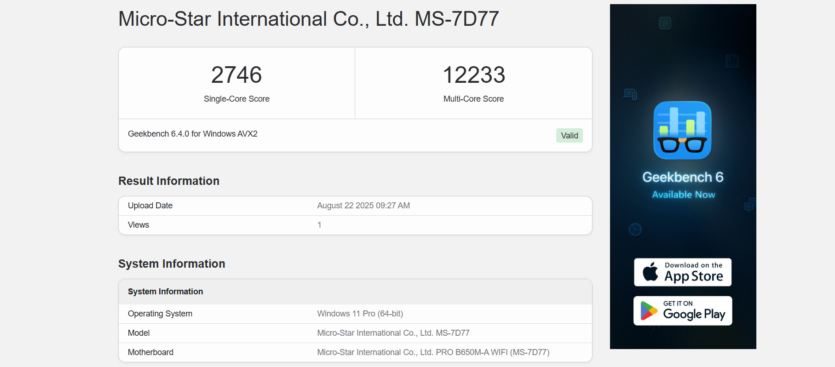Click the Available Now text in ad
The height and width of the screenshot is (367, 835).
(x=683, y=194)
